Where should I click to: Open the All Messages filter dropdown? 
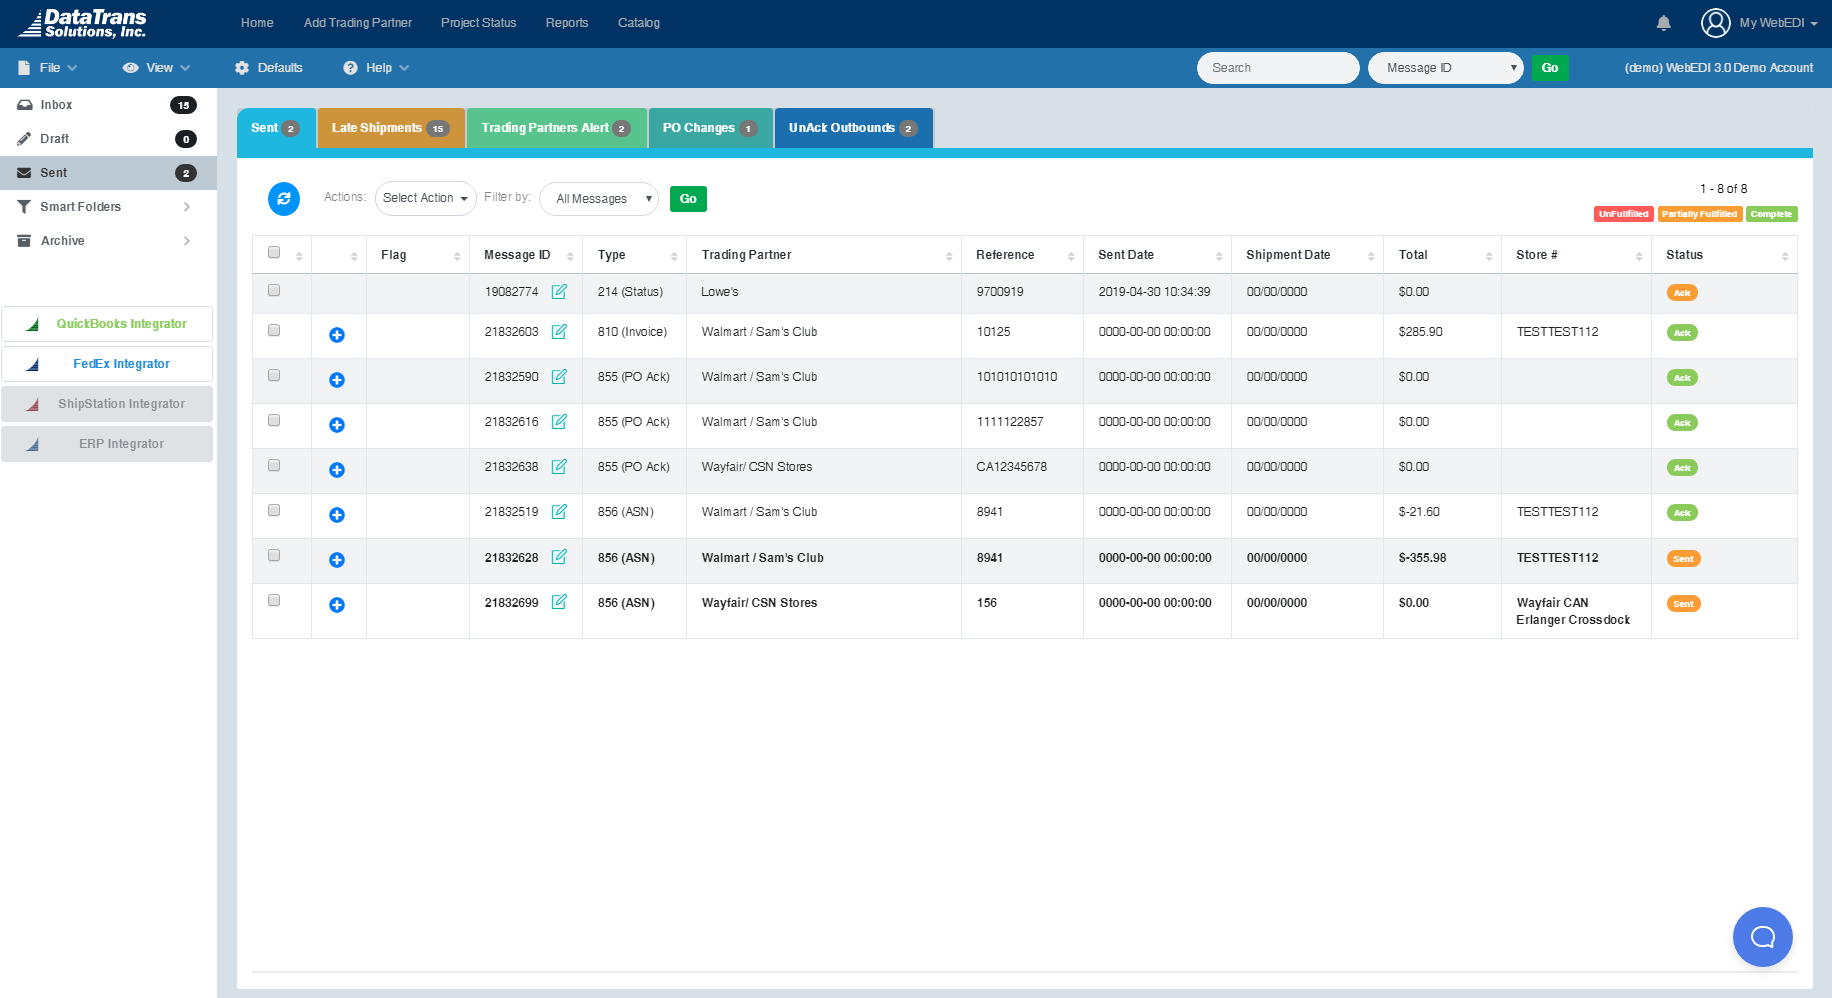click(599, 199)
